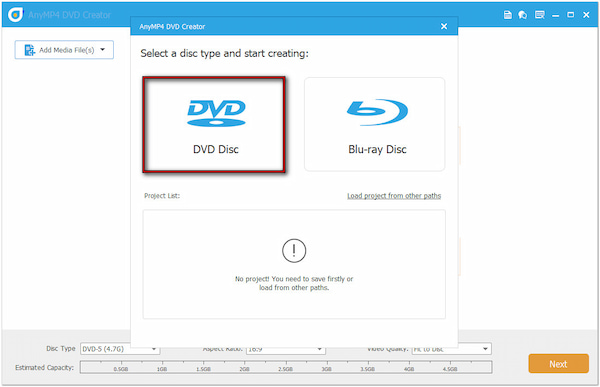Click the No project warning icon
The image size is (600, 387).
pyautogui.click(x=294, y=251)
